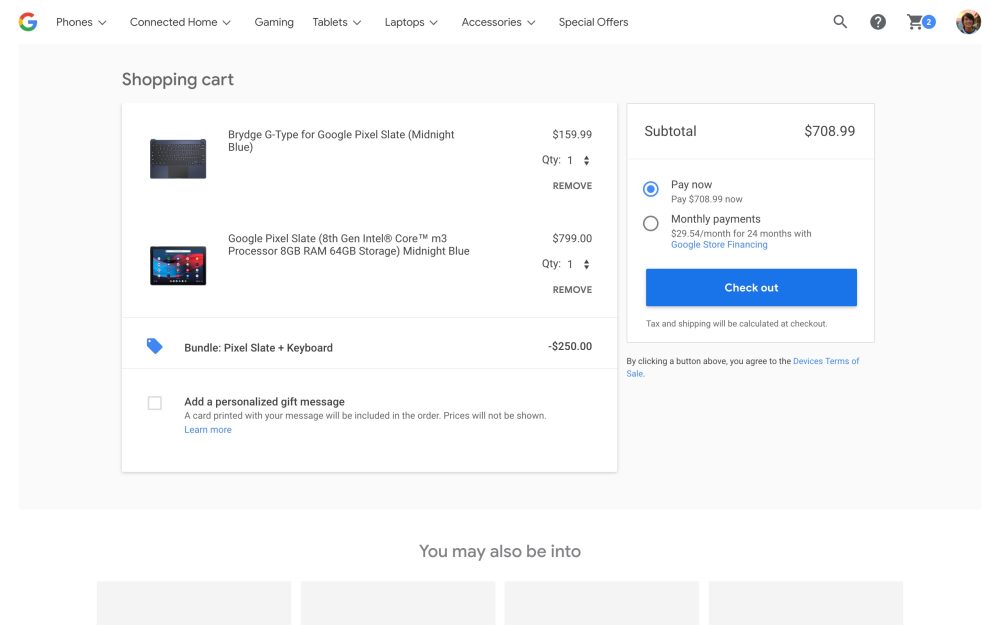
Task: Select the Pay now radio button
Action: pyautogui.click(x=651, y=189)
